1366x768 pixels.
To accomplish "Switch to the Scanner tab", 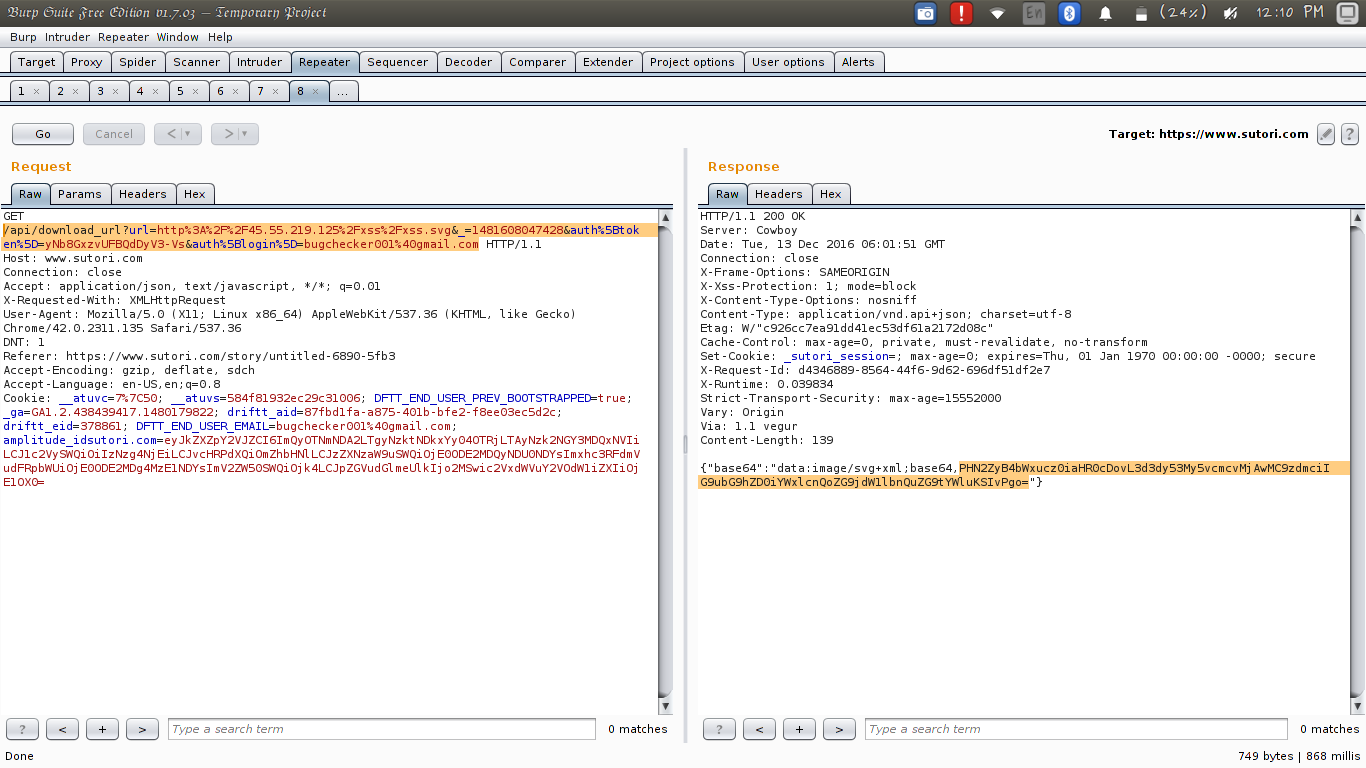I will click(x=197, y=62).
